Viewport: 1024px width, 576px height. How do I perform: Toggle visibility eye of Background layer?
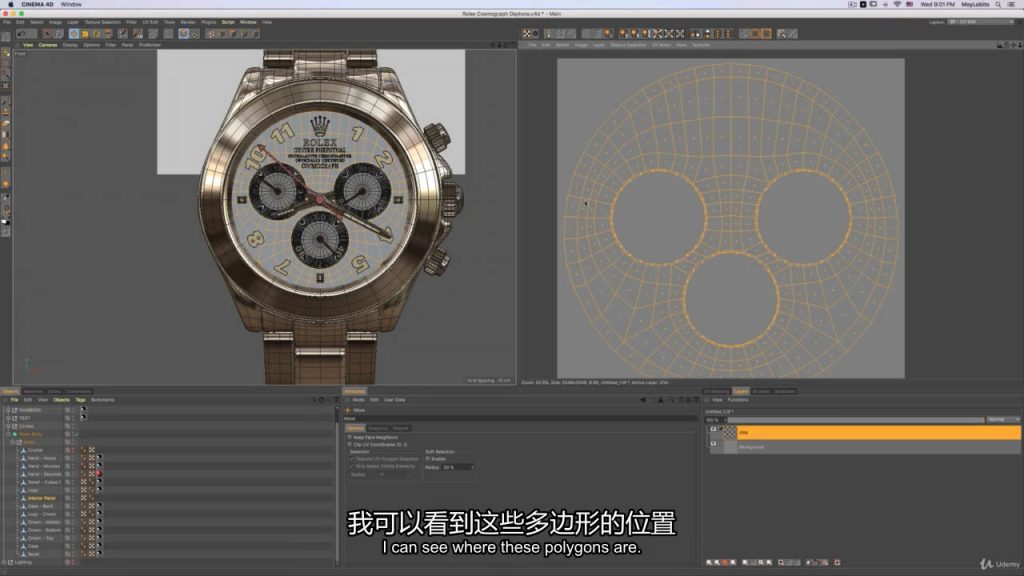coord(713,444)
